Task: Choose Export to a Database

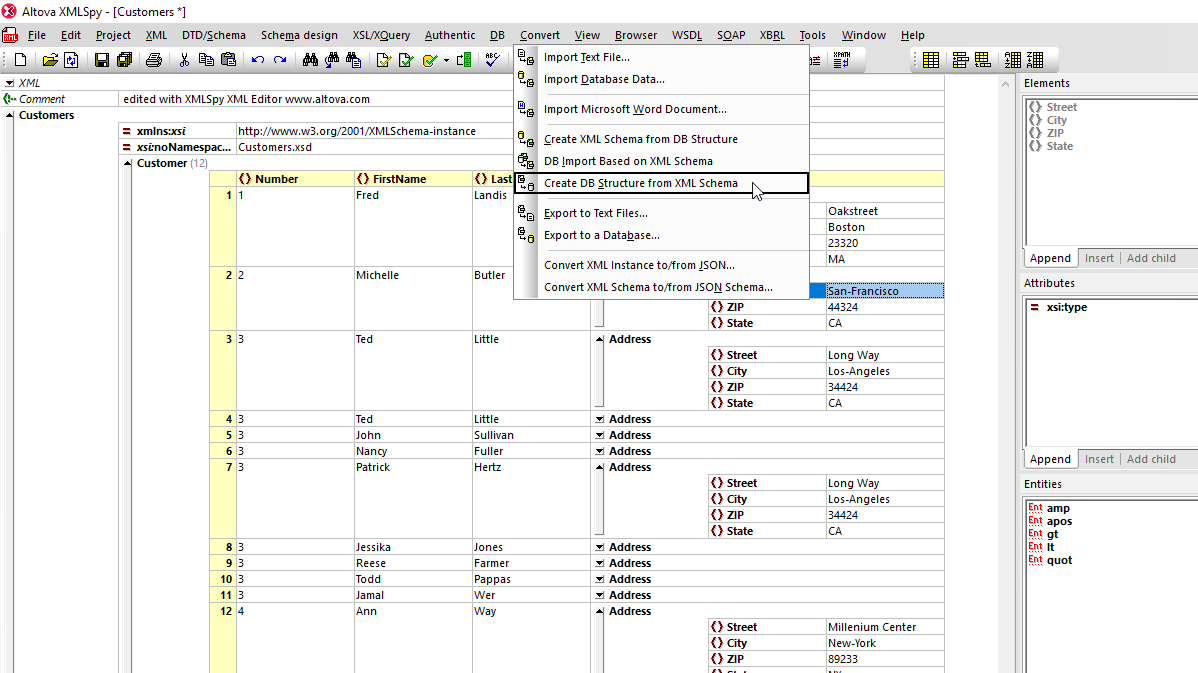Action: (x=662, y=235)
